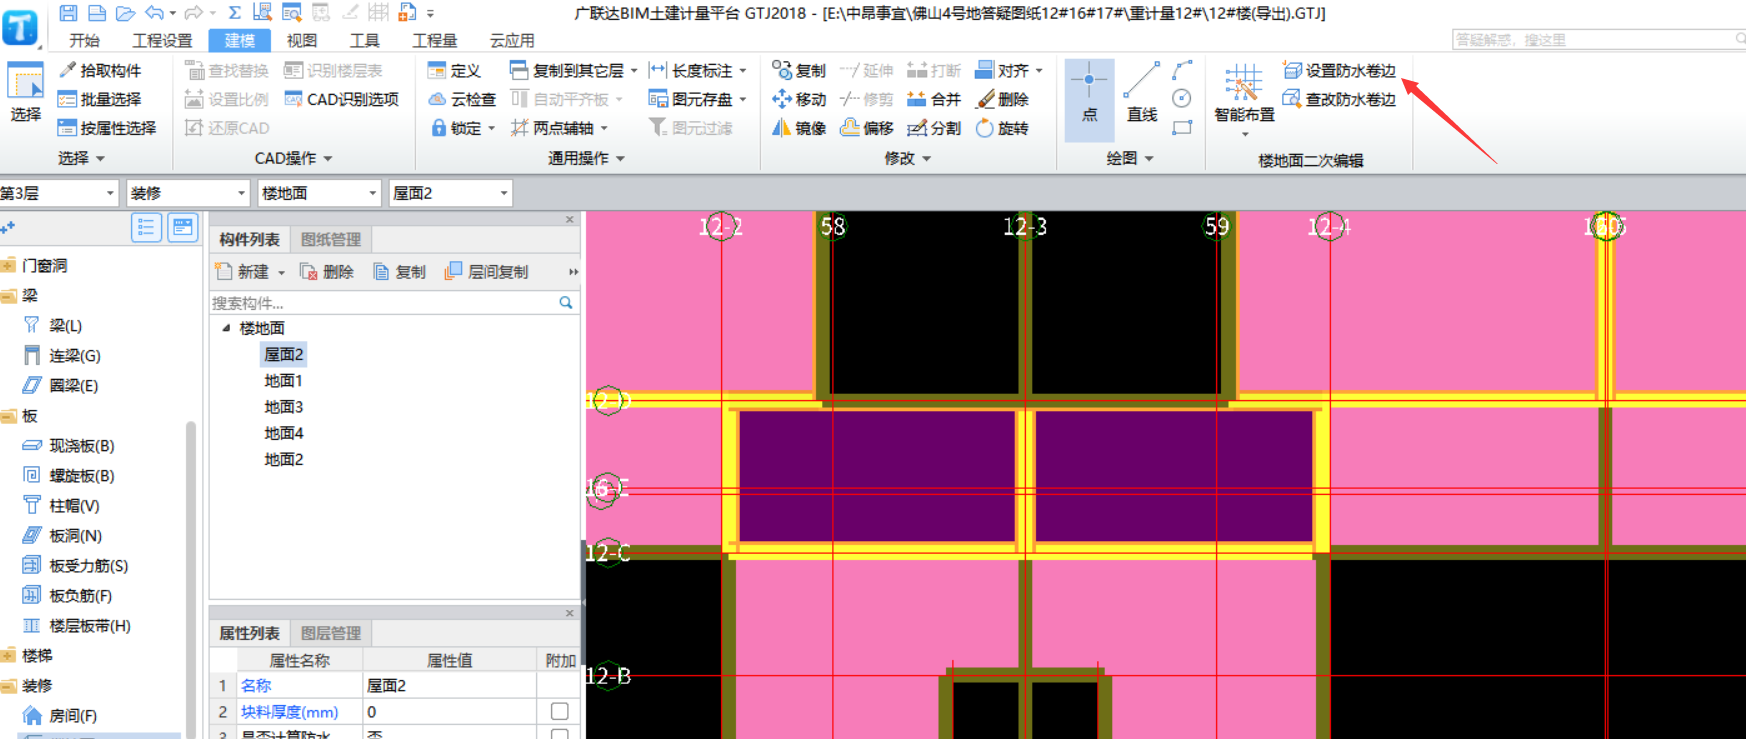Image resolution: width=1746 pixels, height=739 pixels.
Task: Expand the 复制到其它层 dropdown arrow
Action: (x=634, y=71)
